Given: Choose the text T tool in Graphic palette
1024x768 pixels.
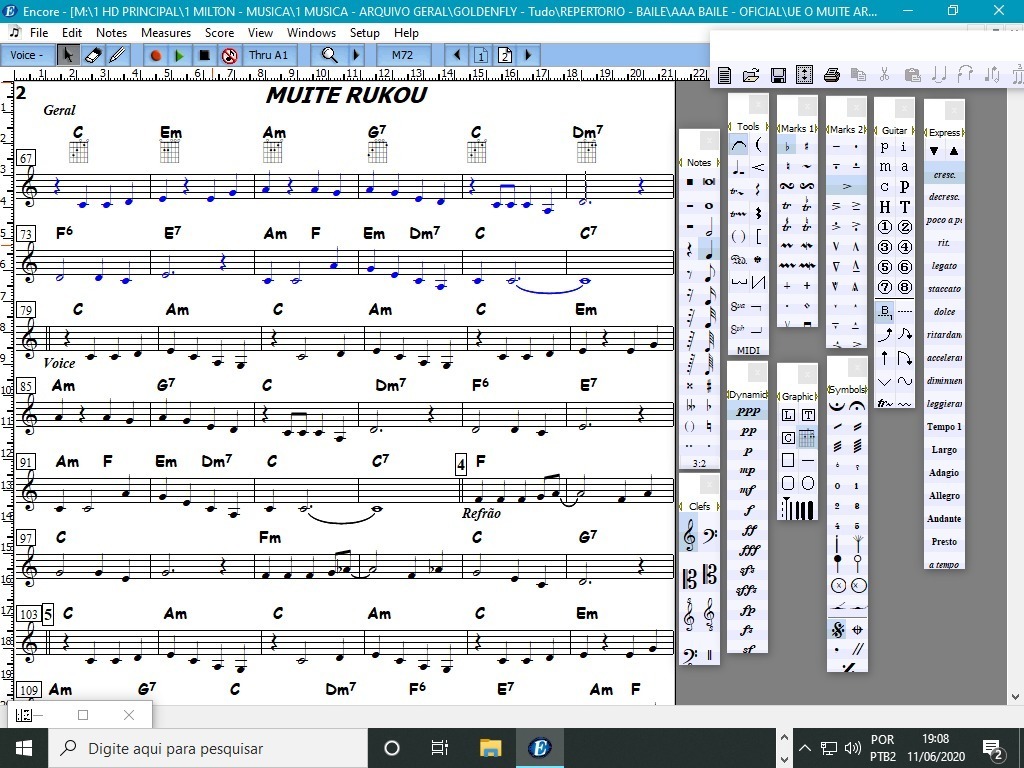Looking at the screenshot, I should [808, 415].
